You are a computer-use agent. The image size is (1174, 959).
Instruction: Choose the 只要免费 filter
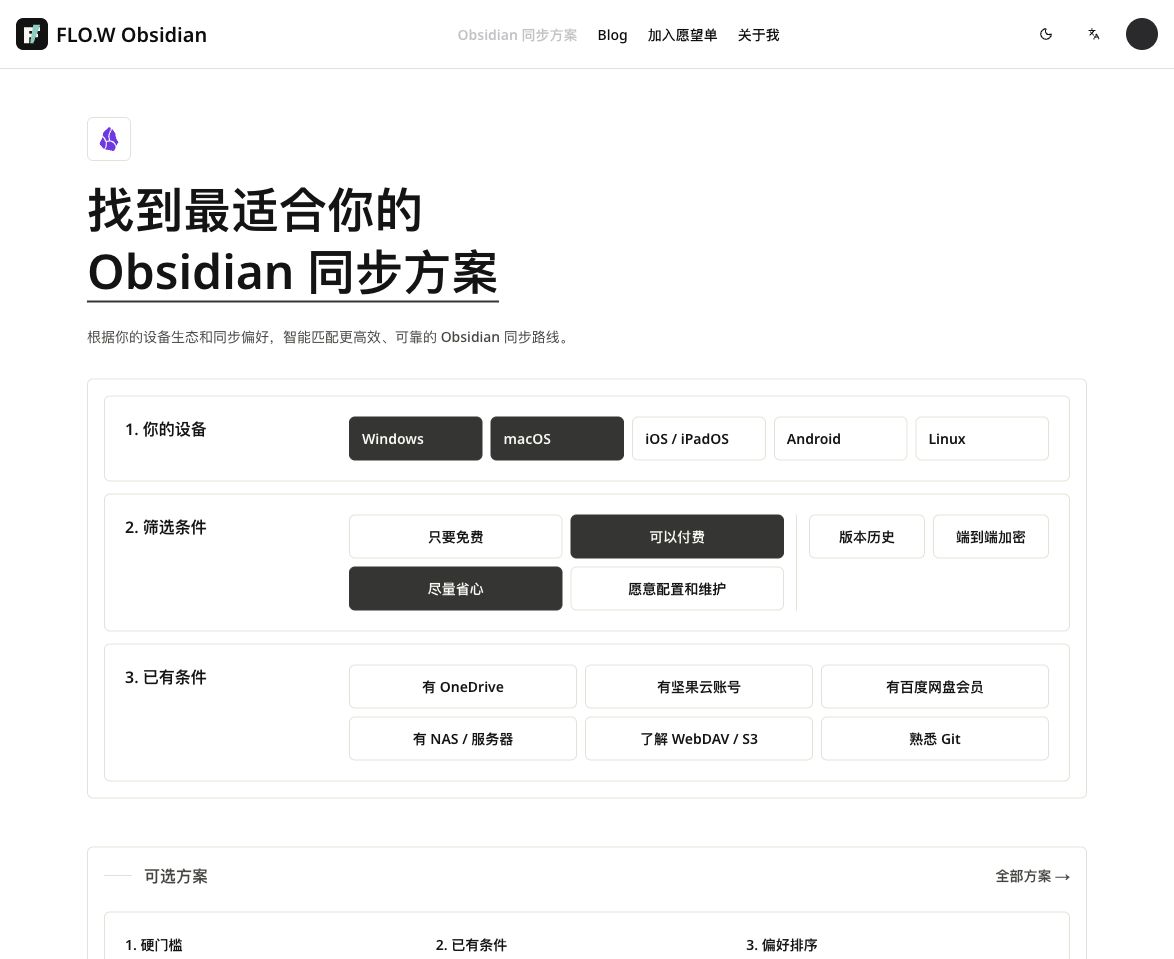[455, 537]
